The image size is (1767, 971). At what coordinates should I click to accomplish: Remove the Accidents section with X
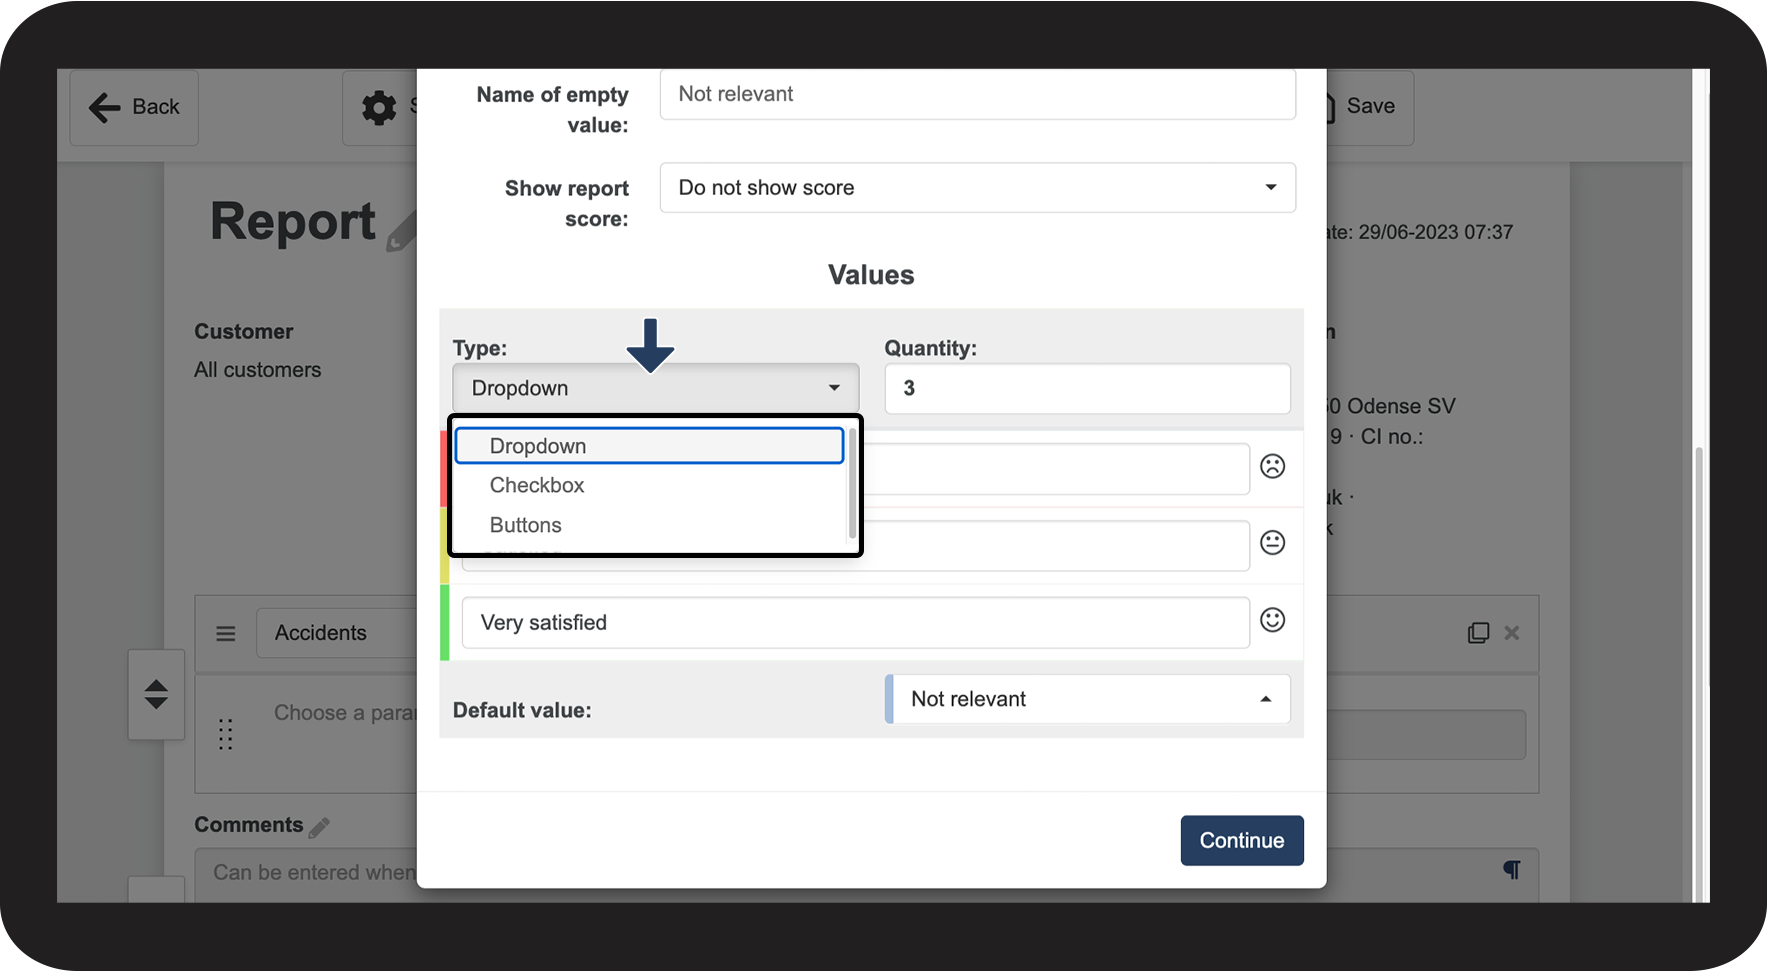(x=1512, y=633)
